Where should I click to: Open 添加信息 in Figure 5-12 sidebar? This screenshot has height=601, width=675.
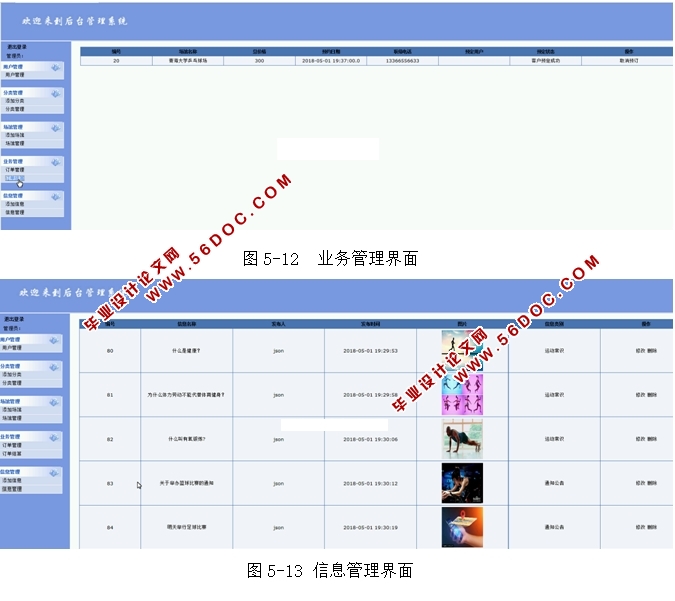click(15, 204)
